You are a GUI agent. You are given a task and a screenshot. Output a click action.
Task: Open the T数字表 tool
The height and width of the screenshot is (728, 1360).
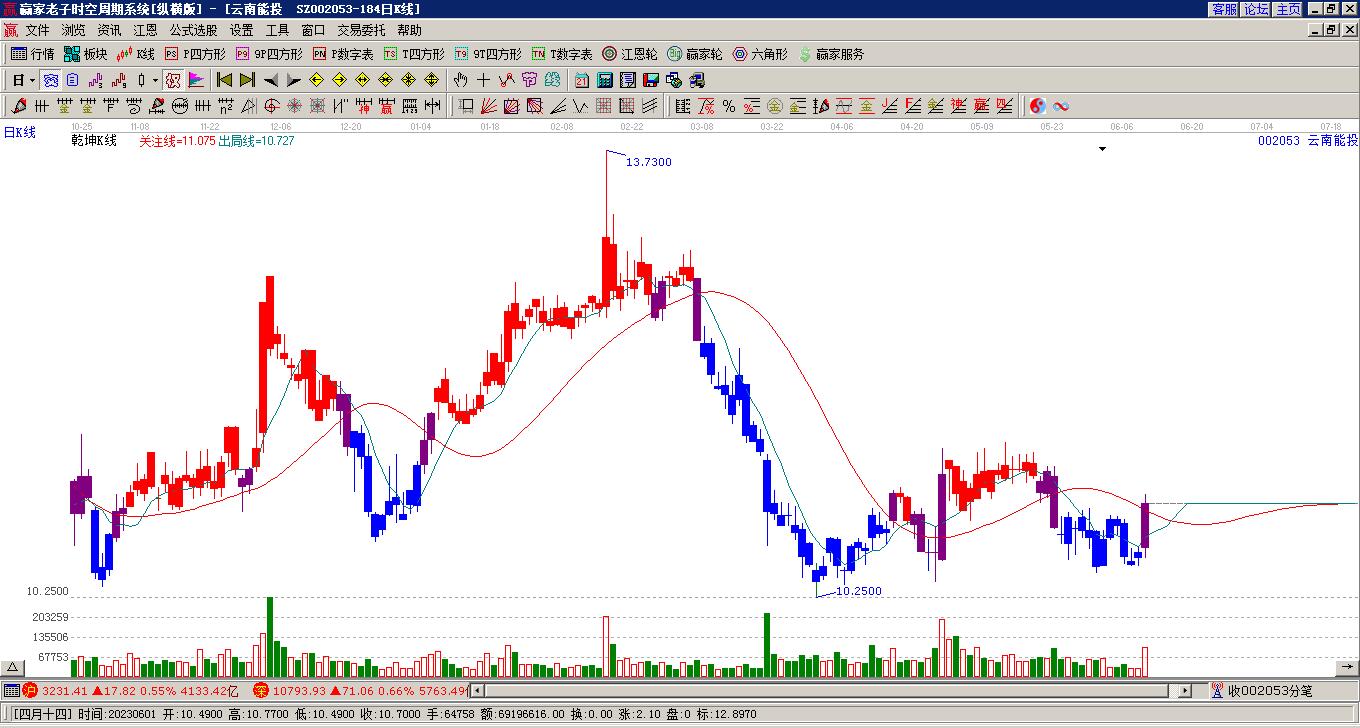pyautogui.click(x=563, y=54)
